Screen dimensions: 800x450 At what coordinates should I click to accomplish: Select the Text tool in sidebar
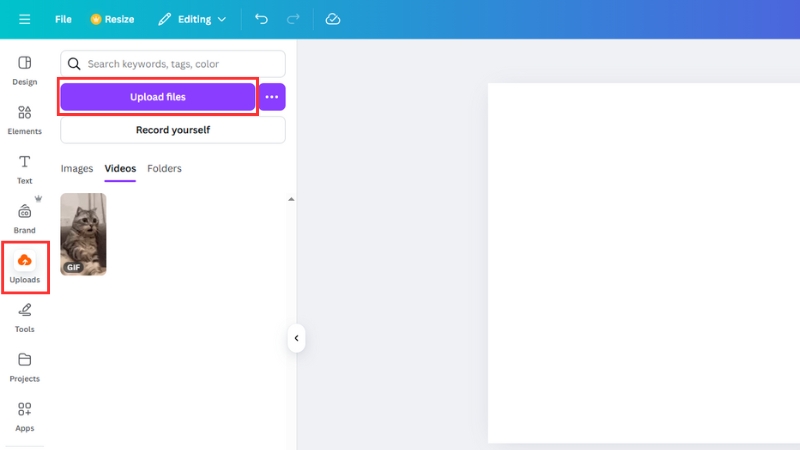click(25, 168)
